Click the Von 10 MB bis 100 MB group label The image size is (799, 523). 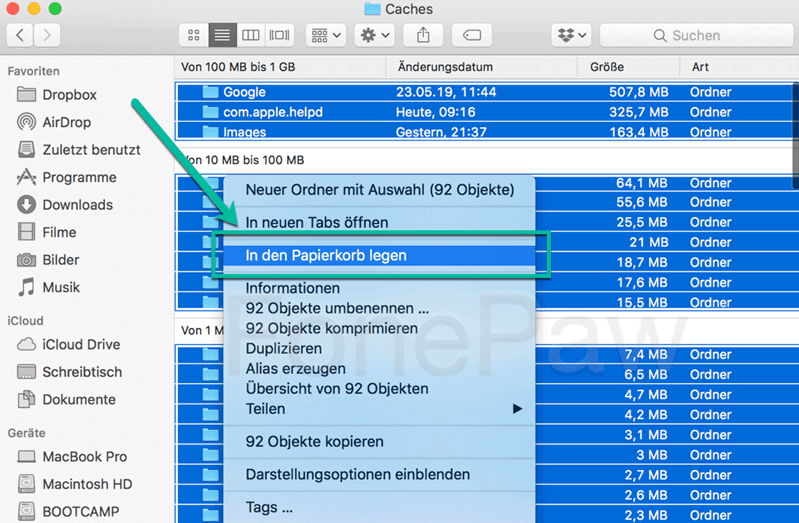click(x=243, y=160)
